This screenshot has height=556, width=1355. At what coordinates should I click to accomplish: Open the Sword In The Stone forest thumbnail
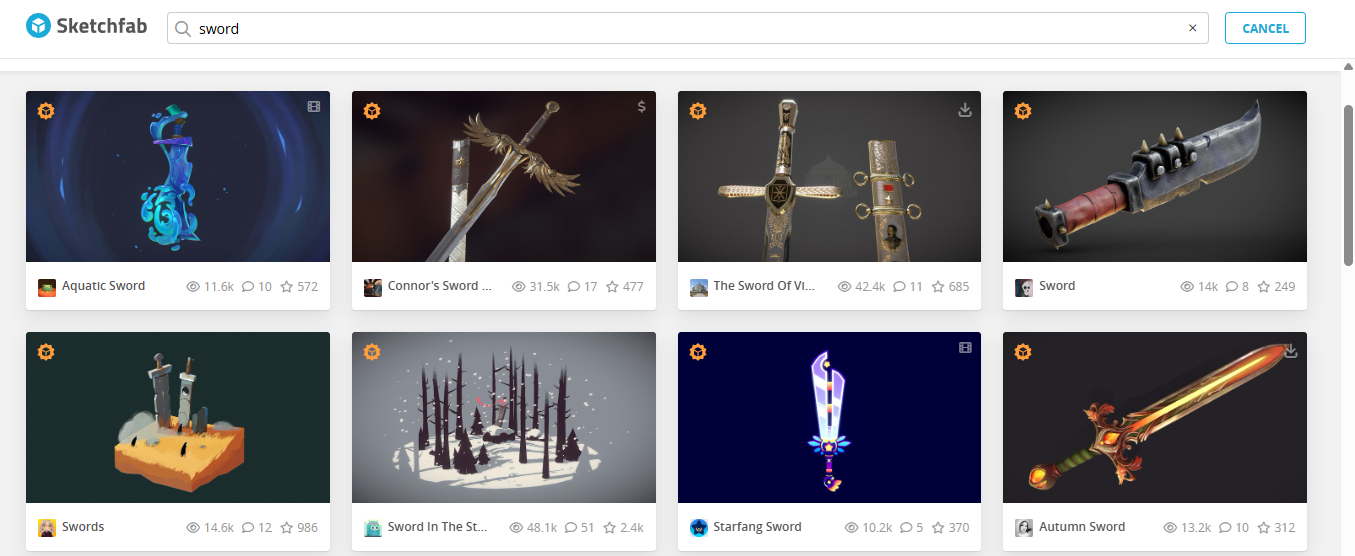[504, 418]
